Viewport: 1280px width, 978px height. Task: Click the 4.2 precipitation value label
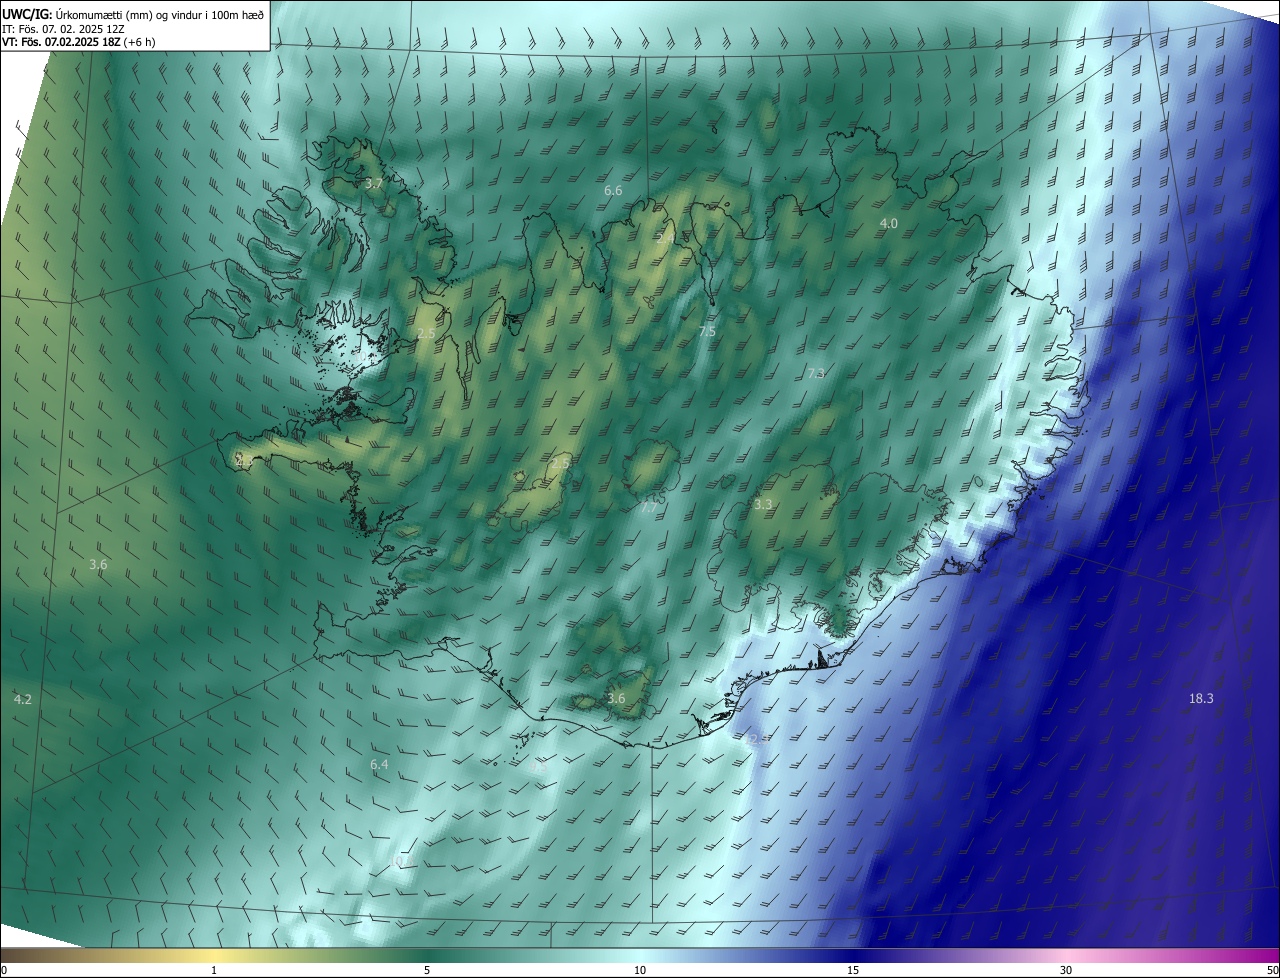click(x=23, y=699)
